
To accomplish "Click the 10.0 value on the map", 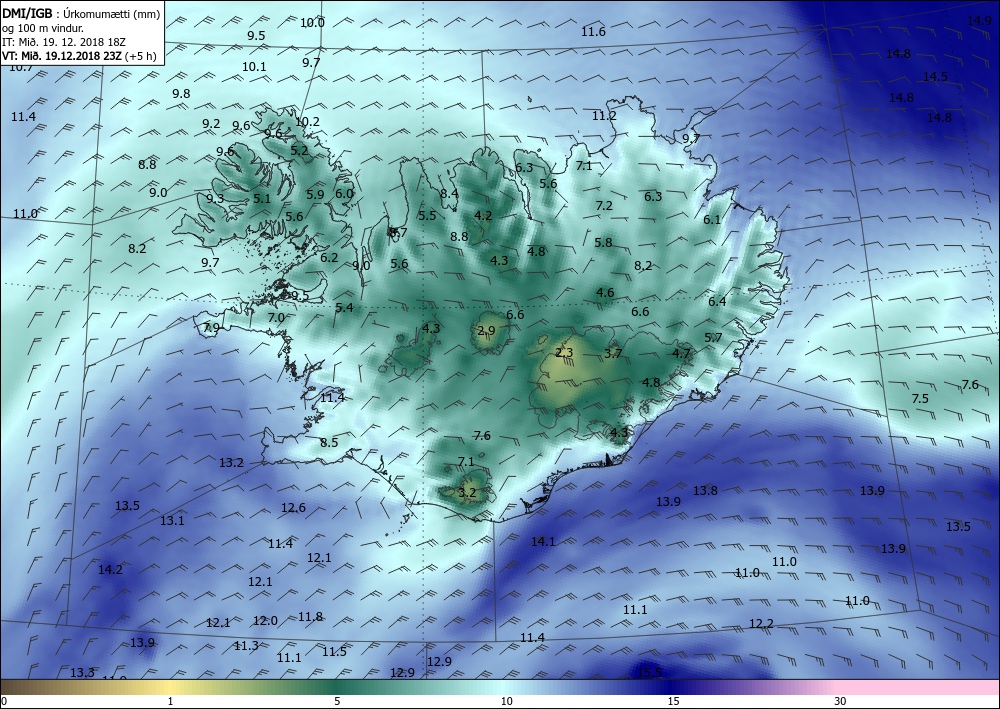I will [x=312, y=23].
